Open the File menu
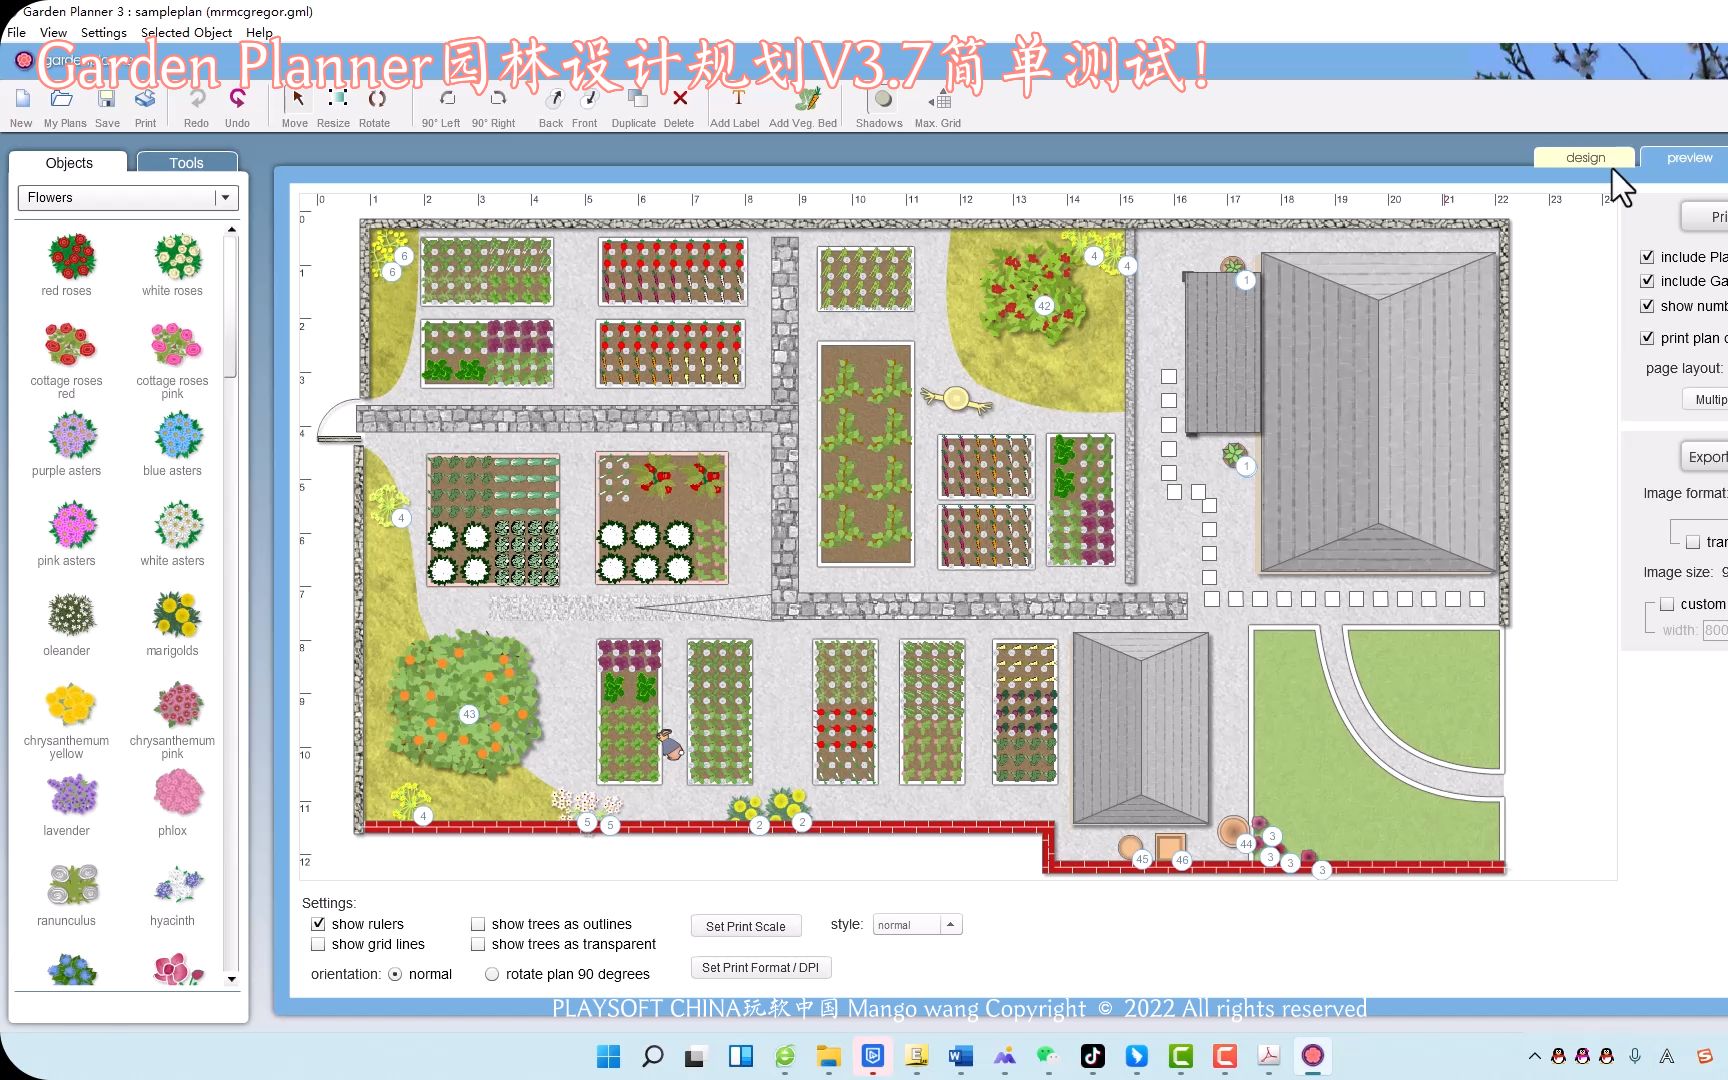 (16, 32)
